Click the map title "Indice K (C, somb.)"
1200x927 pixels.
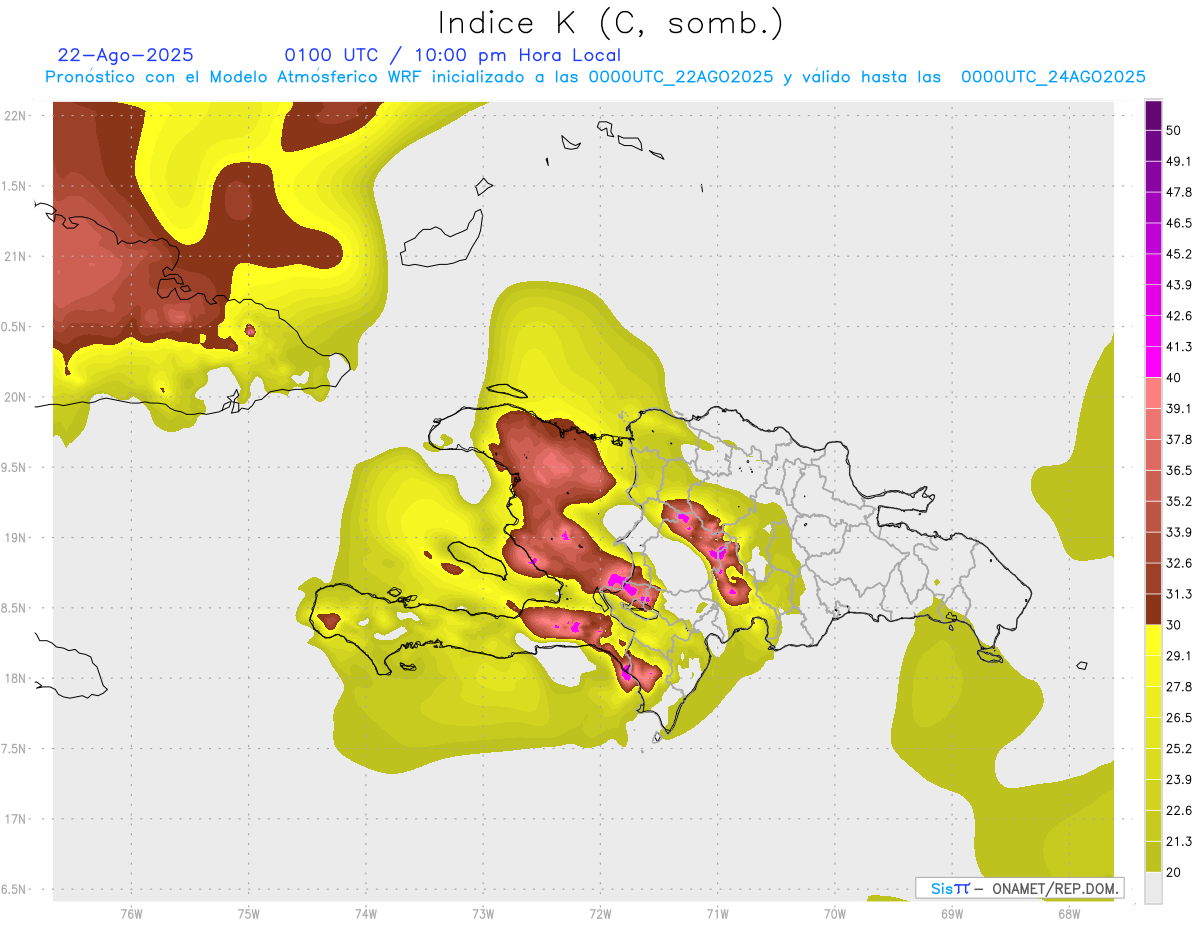pos(611,23)
